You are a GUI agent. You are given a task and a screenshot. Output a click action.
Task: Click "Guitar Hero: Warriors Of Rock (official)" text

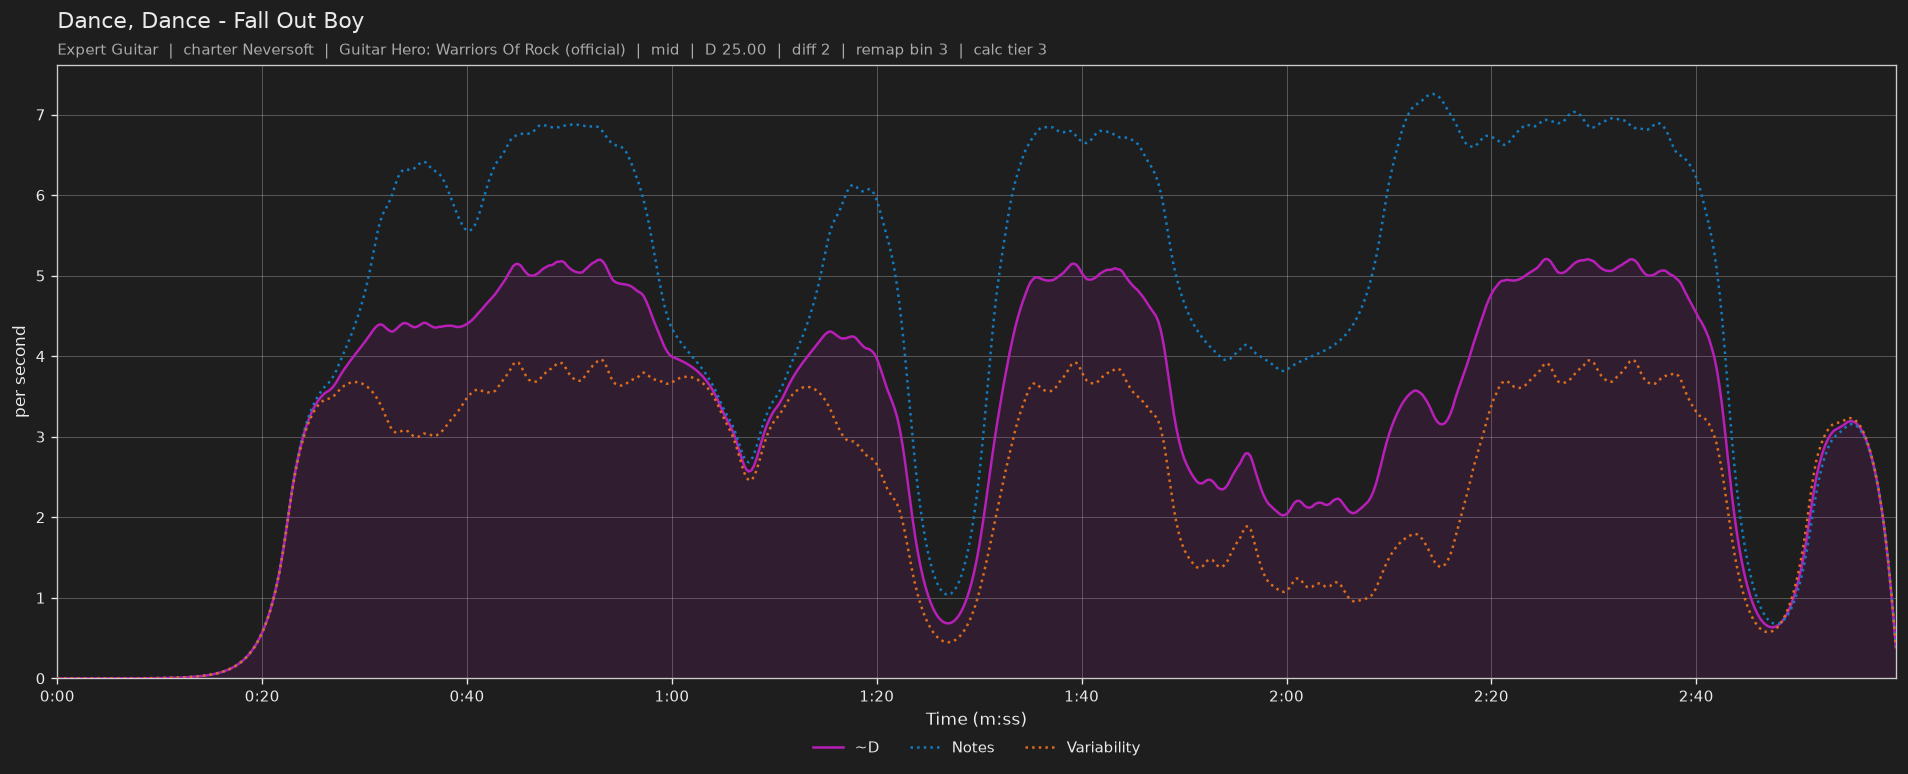click(x=482, y=50)
